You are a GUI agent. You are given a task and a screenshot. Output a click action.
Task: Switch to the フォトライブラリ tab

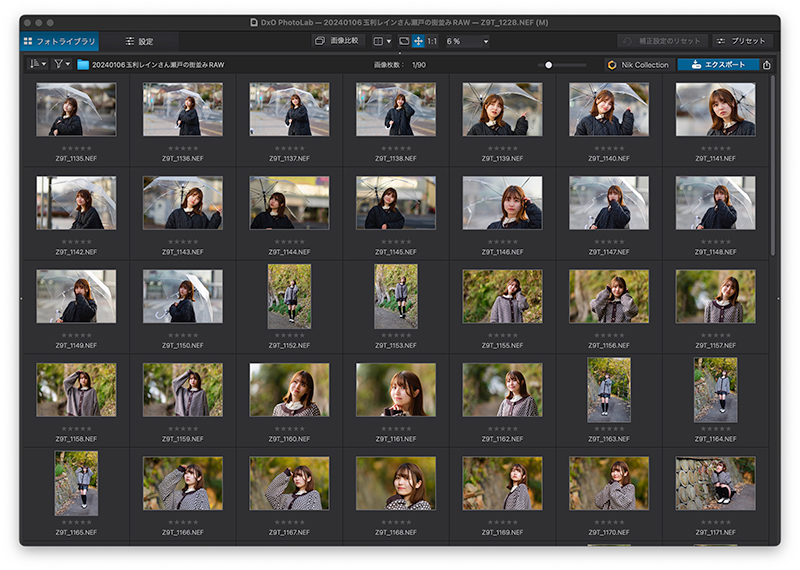coord(60,41)
